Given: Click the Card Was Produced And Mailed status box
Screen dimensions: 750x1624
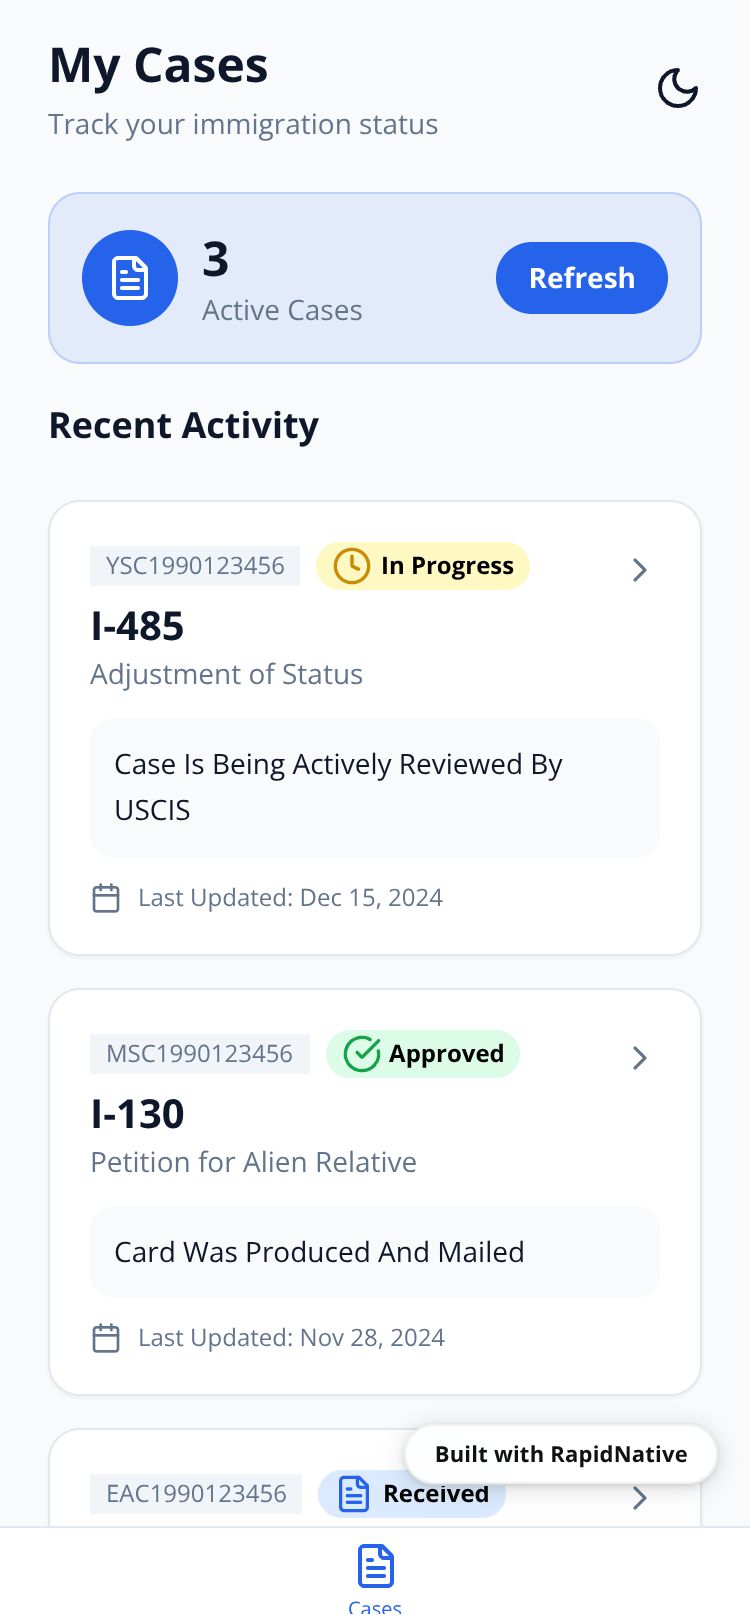Looking at the screenshot, I should point(374,1252).
